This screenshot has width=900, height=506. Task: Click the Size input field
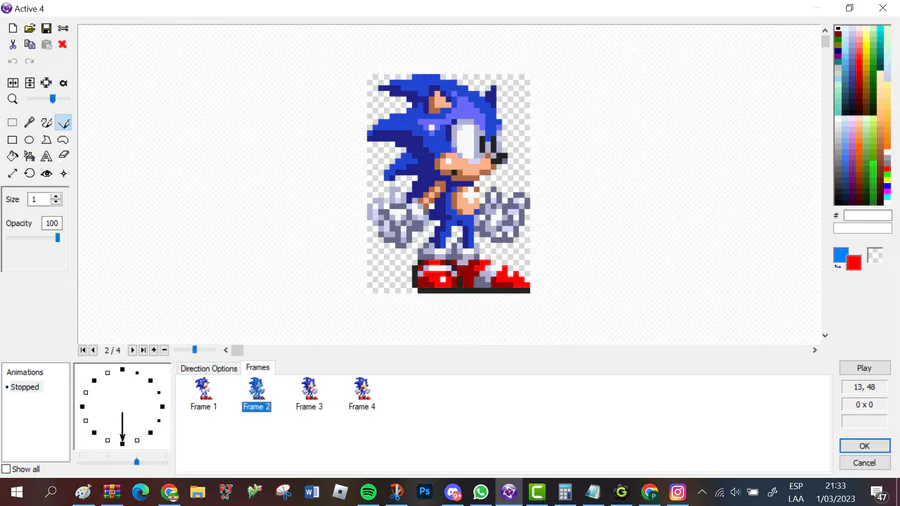pyautogui.click(x=40, y=199)
